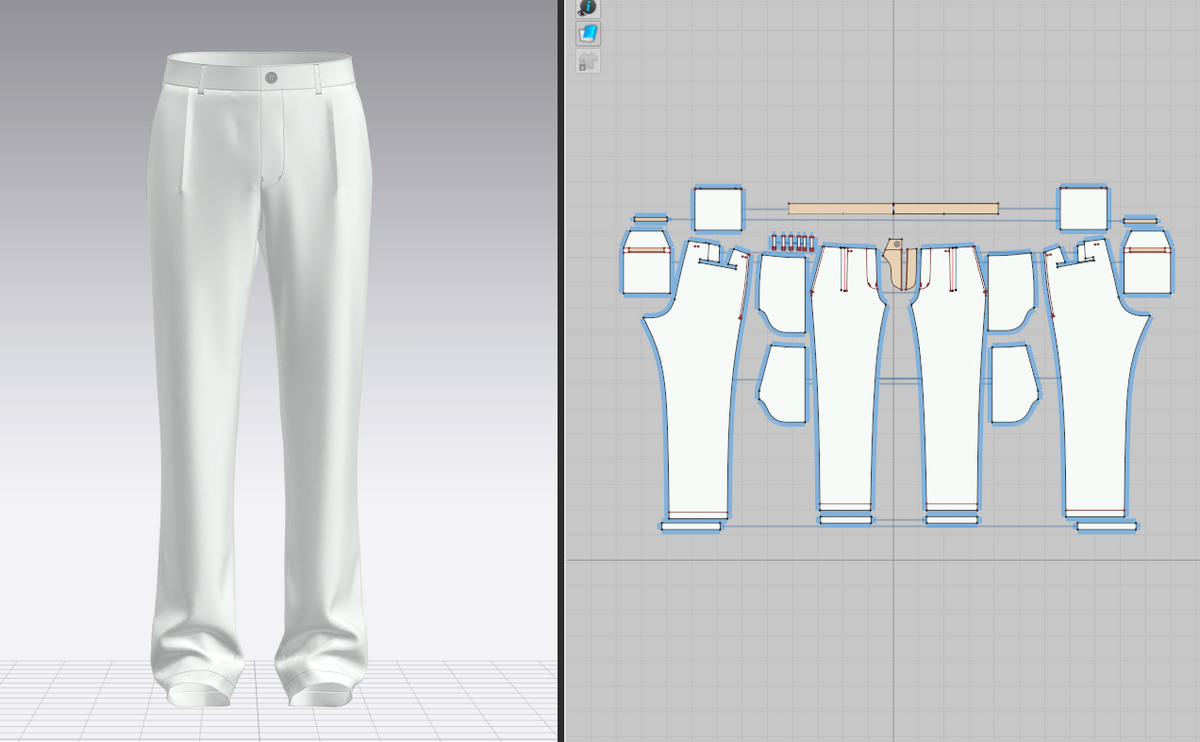The width and height of the screenshot is (1200, 742).
Task: Click the locked garment shirt icon
Action: [587, 61]
